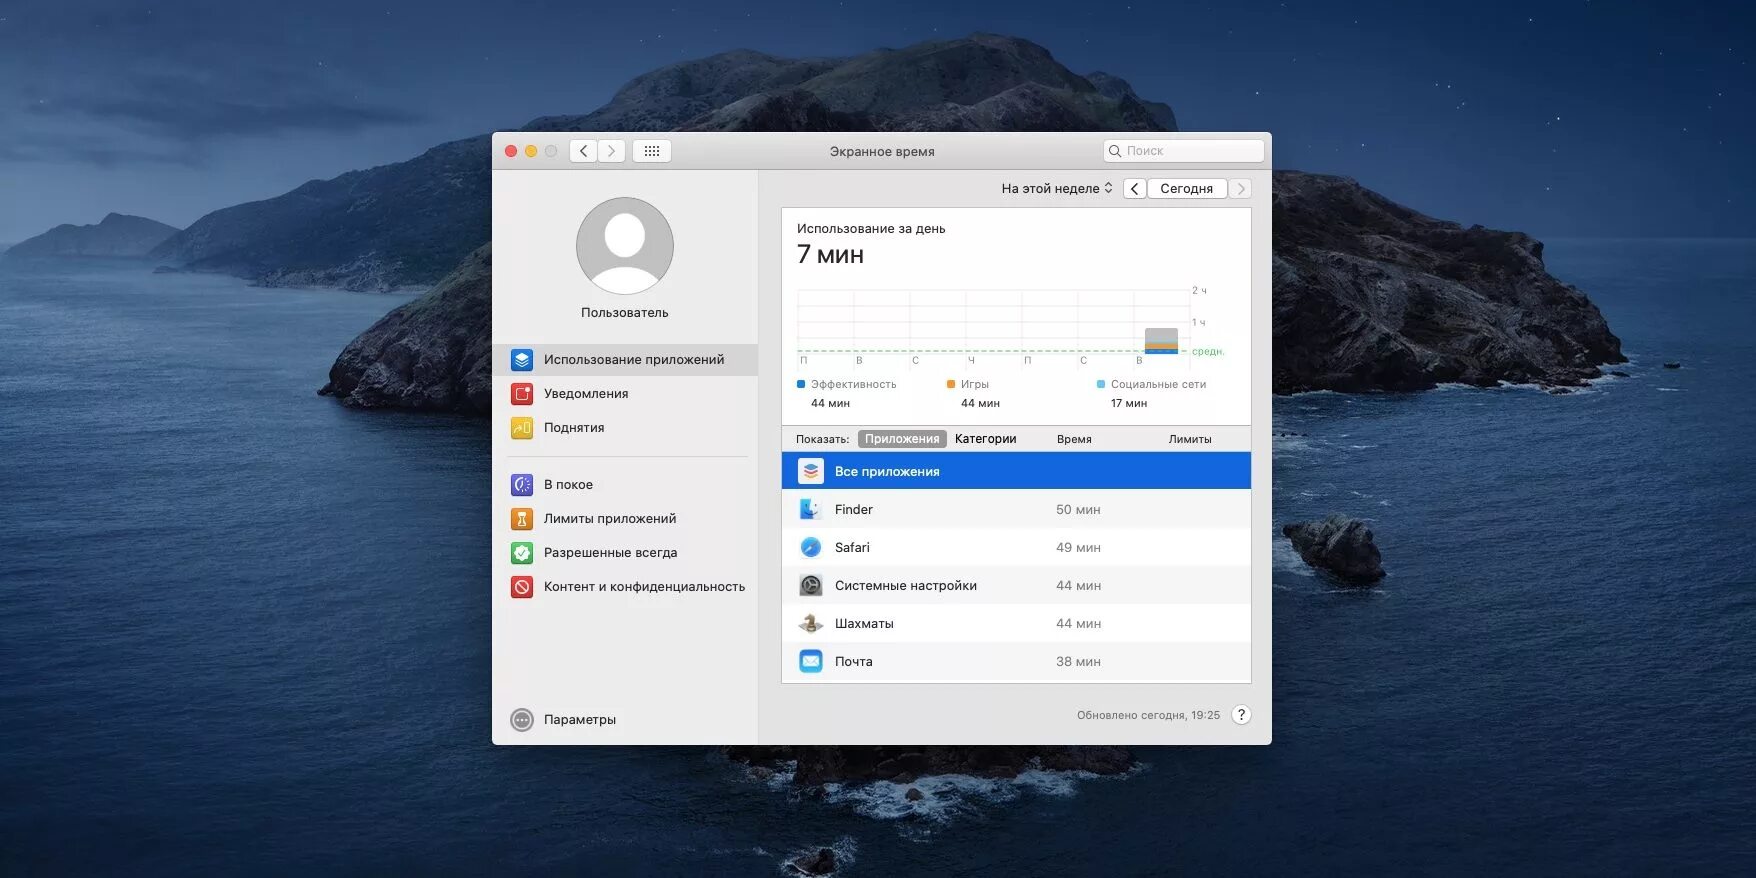Screen dimensions: 1756x878
Task: Open Параметры options icon
Action: pyautogui.click(x=522, y=720)
